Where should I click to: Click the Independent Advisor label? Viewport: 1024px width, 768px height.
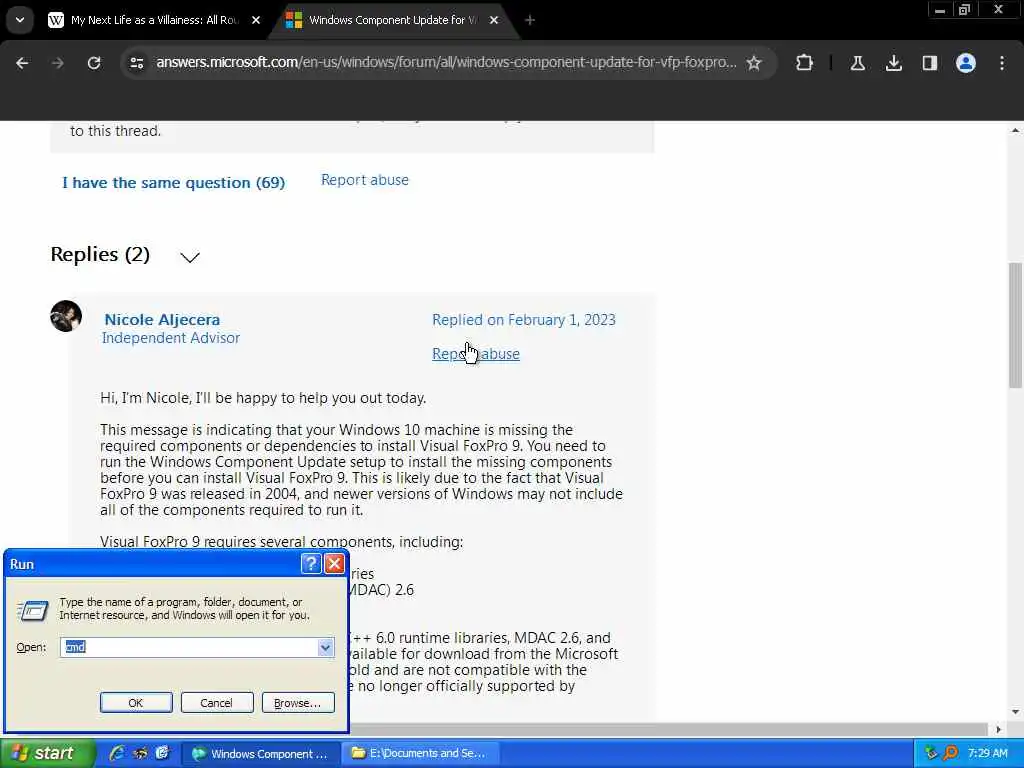(x=171, y=338)
